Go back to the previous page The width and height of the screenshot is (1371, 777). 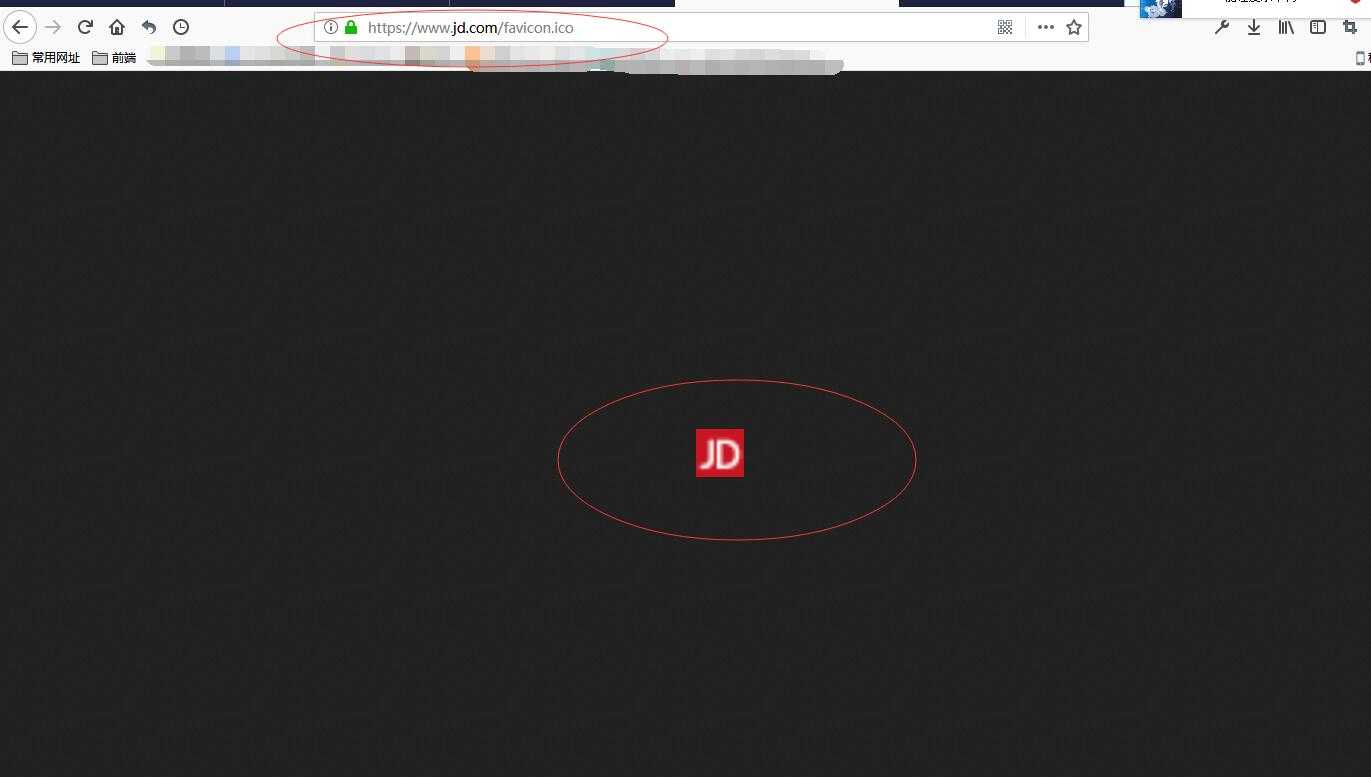click(x=20, y=27)
